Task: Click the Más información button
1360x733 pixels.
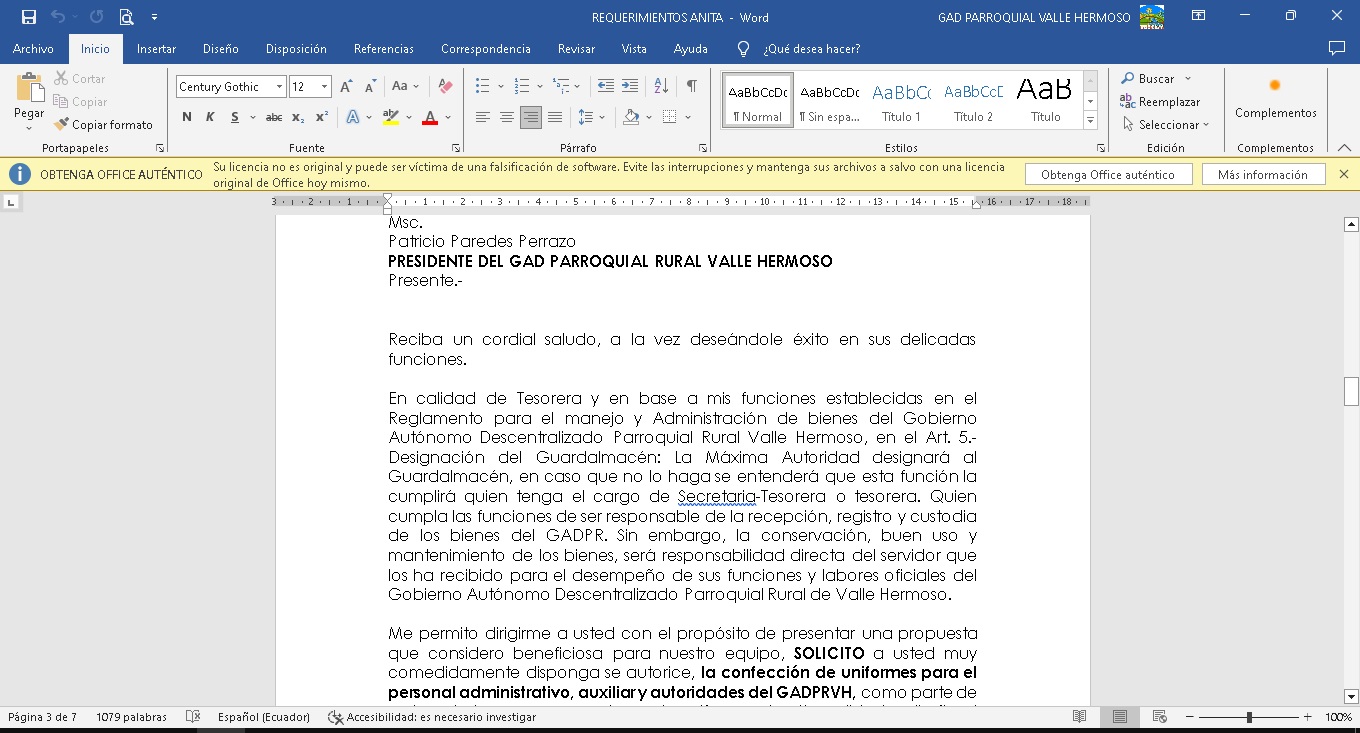Action: click(x=1262, y=175)
